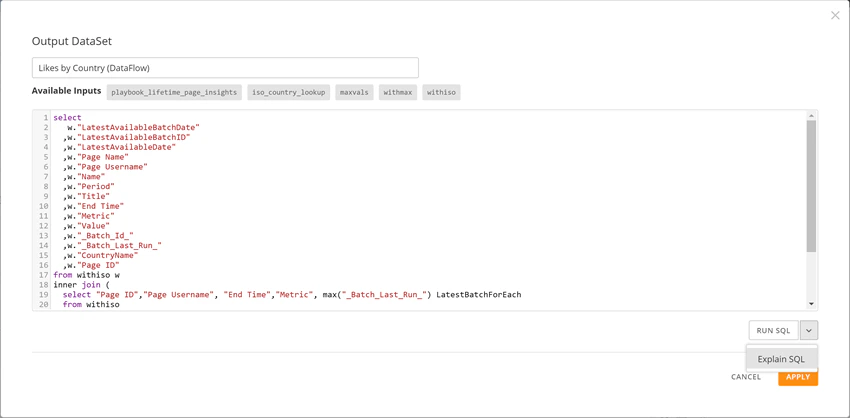
Task: Click the LatestBatchForEach alias text
Action: pyautogui.click(x=479, y=295)
